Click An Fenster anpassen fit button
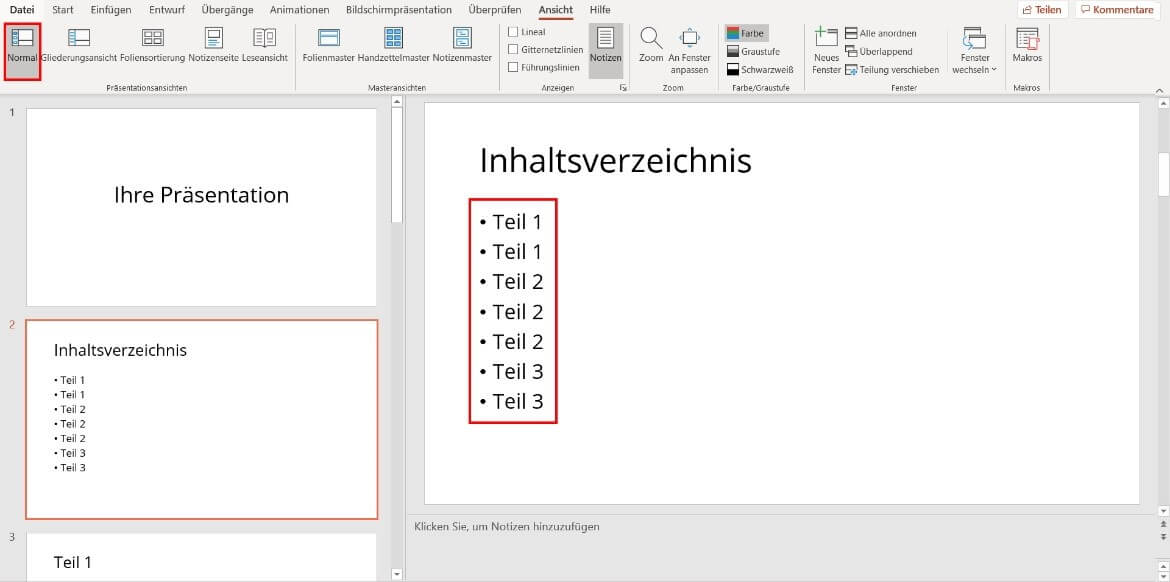 [x=688, y=49]
